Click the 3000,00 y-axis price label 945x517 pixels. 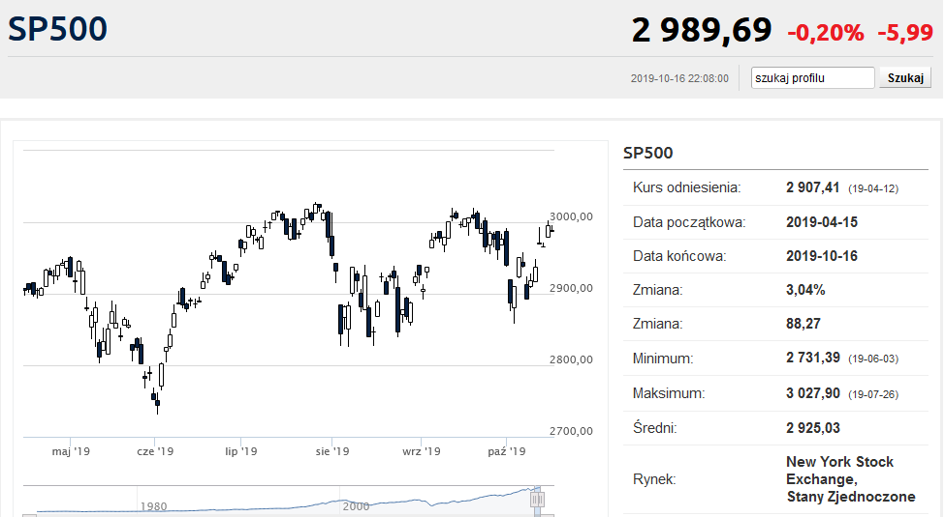pyautogui.click(x=573, y=216)
